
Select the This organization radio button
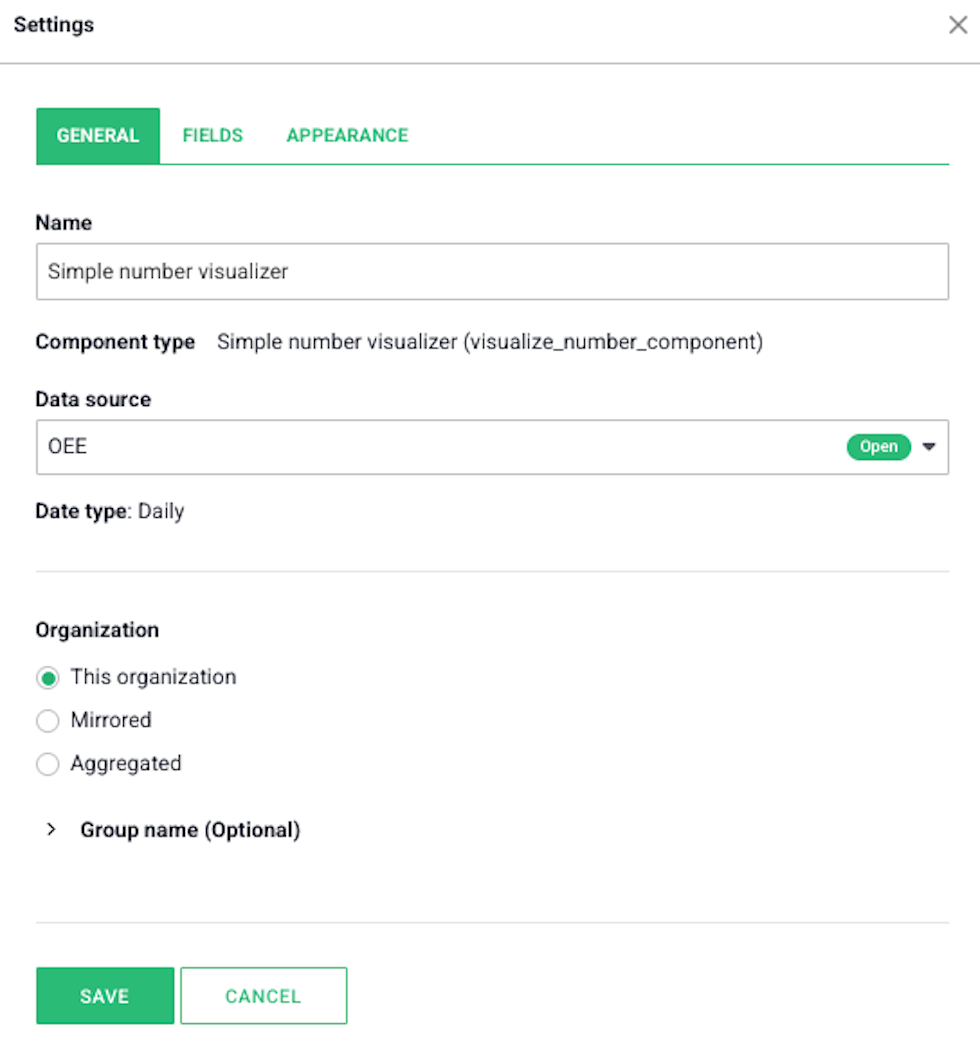48,677
